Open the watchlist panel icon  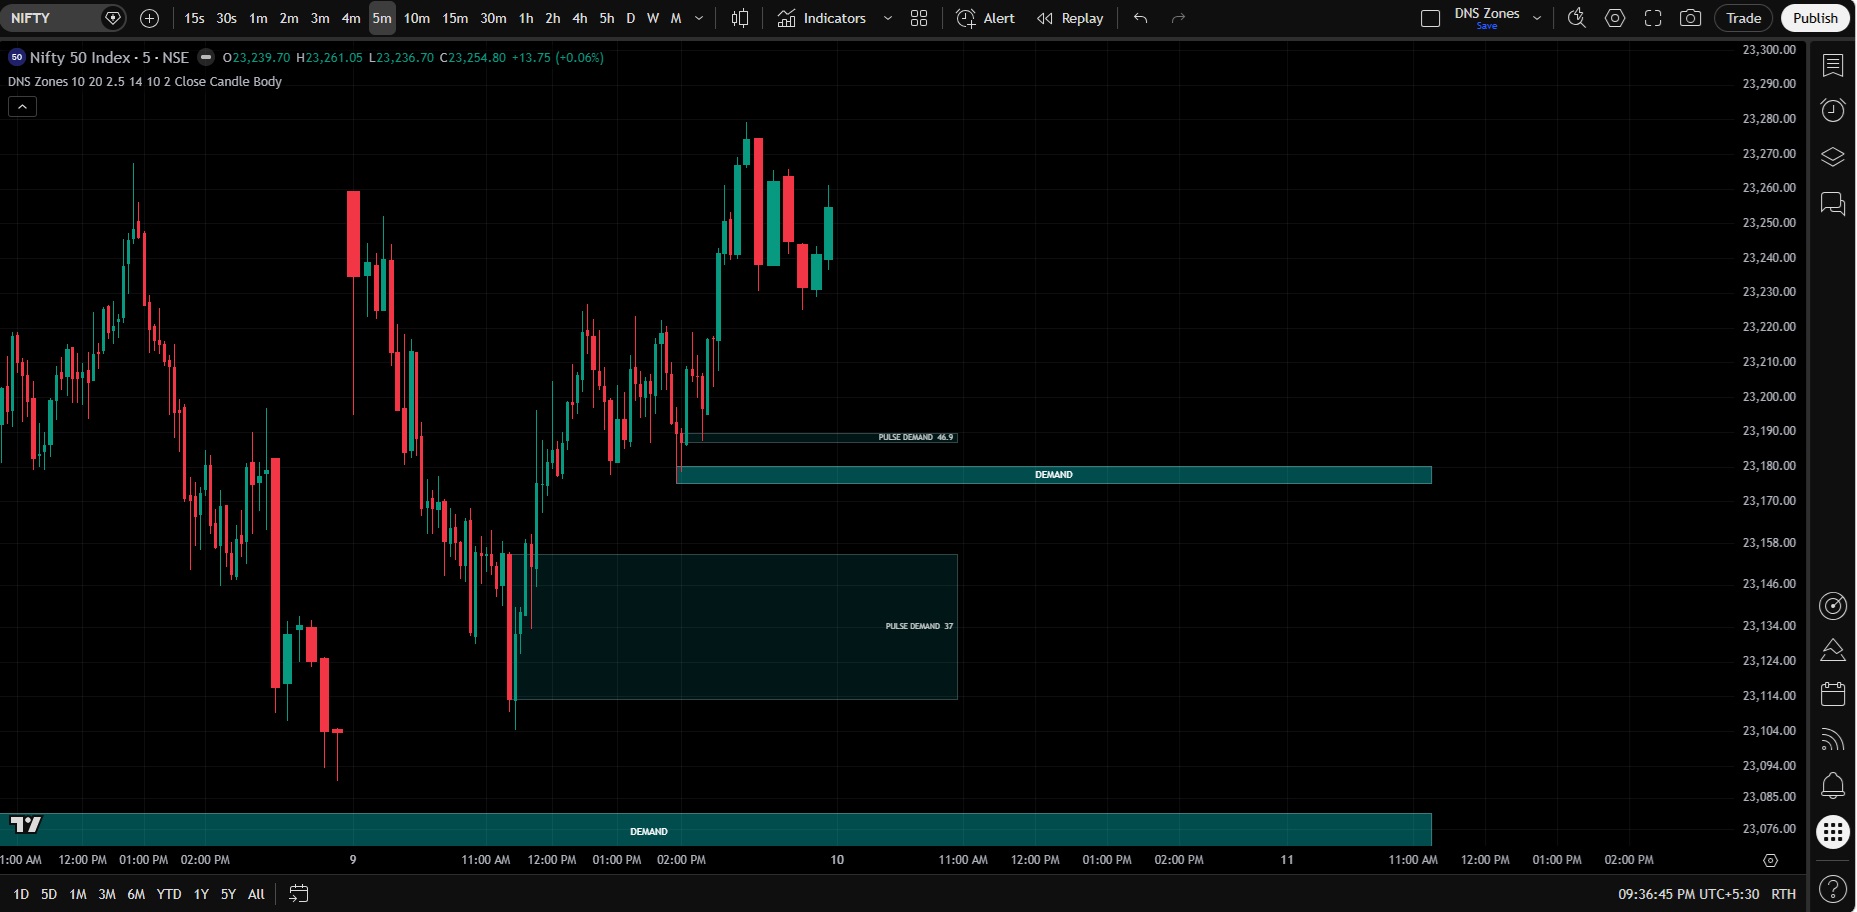coord(1833,65)
